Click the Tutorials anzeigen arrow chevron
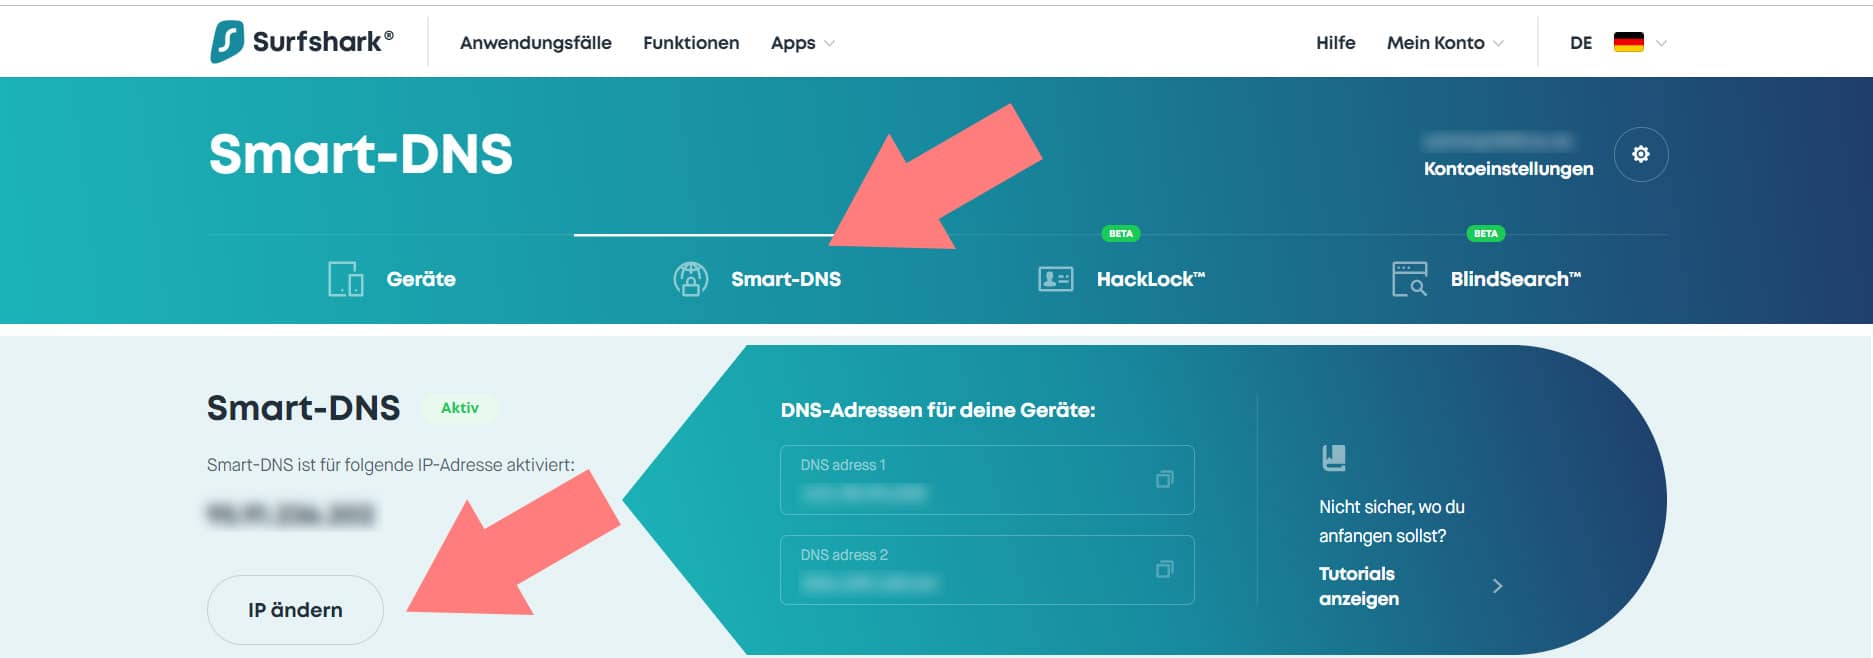The image size is (1873, 658). (1497, 586)
